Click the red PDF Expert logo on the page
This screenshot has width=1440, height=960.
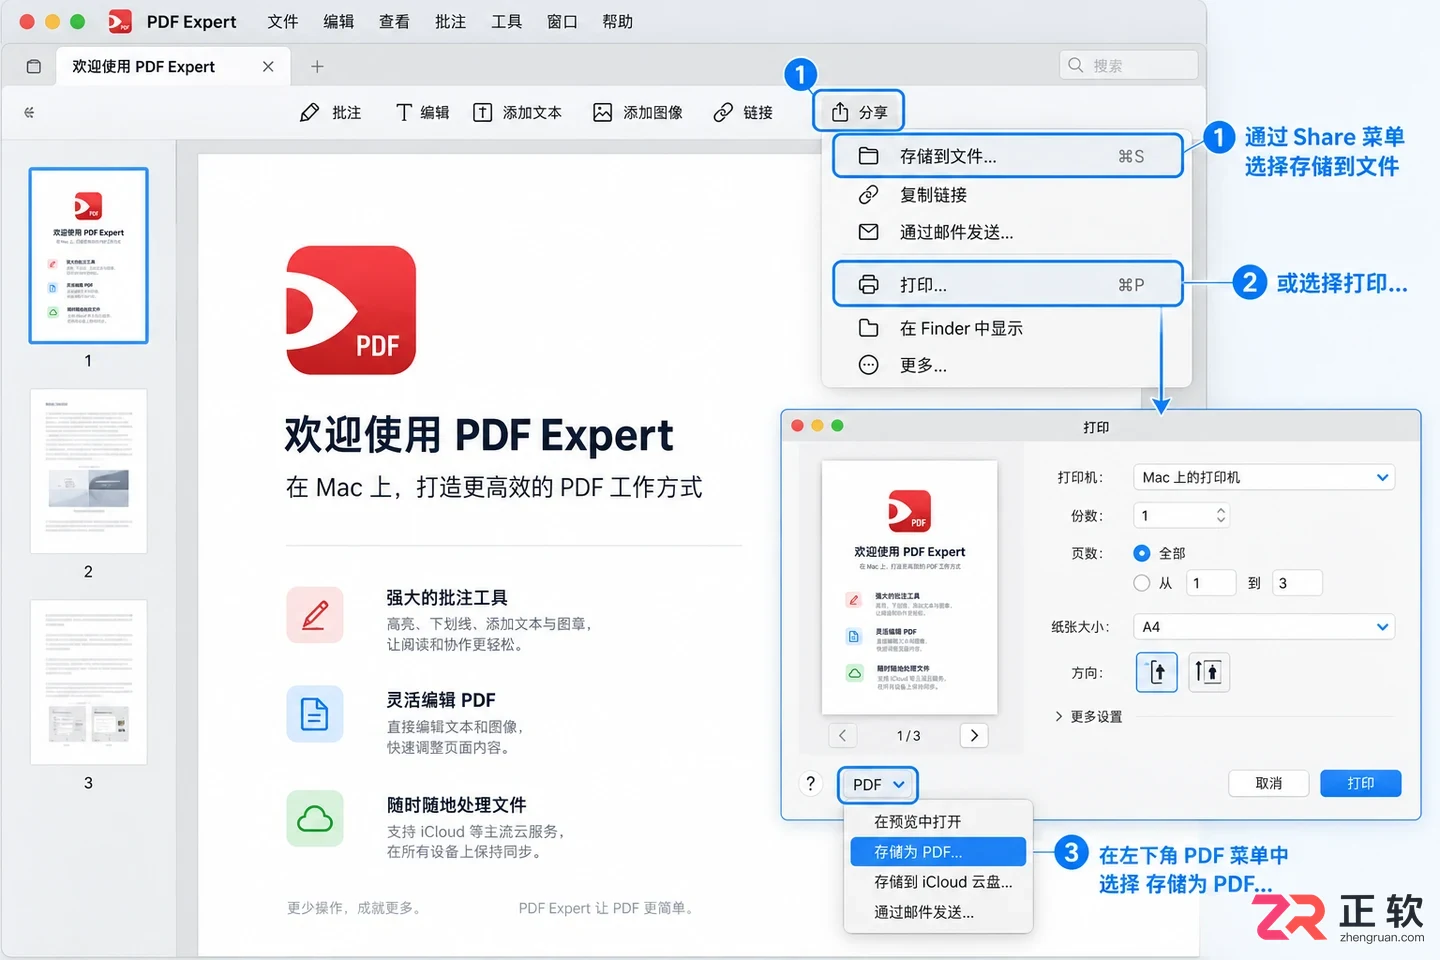(351, 310)
